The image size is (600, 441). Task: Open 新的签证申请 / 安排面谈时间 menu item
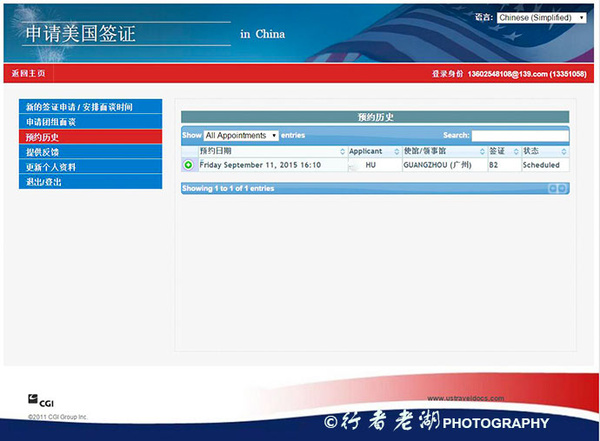[91, 106]
